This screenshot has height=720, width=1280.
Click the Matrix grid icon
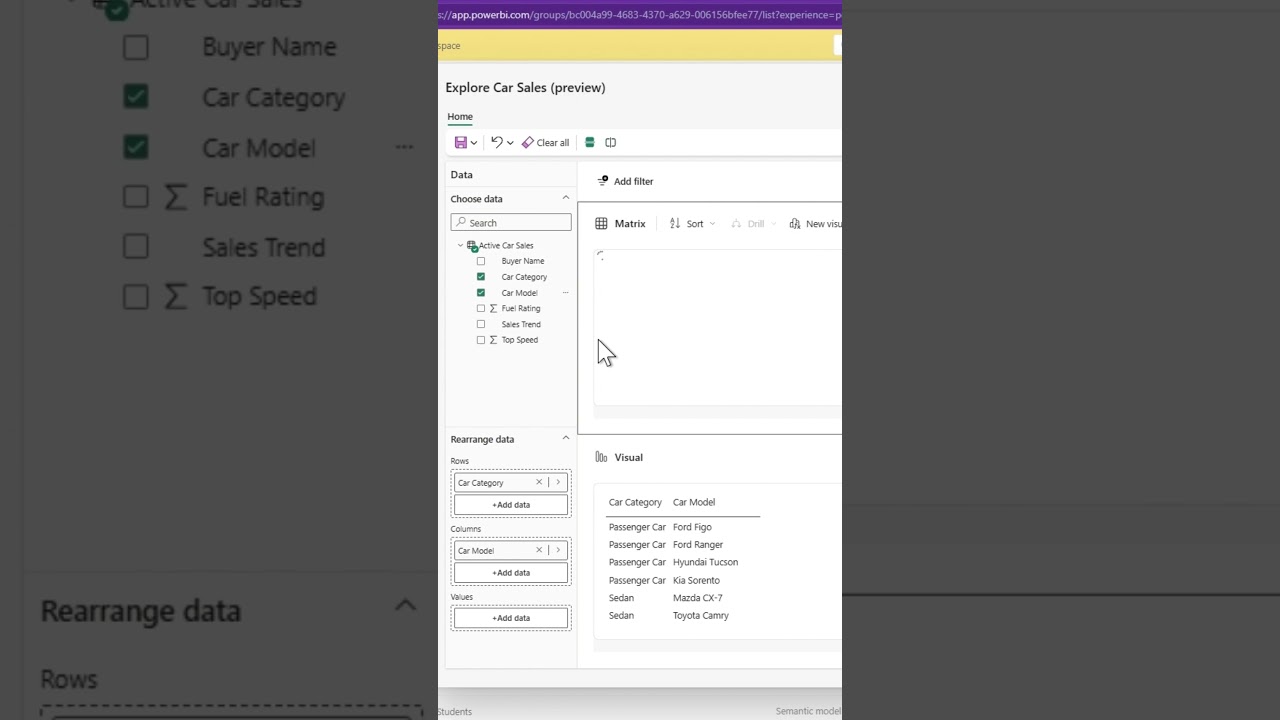click(x=601, y=224)
